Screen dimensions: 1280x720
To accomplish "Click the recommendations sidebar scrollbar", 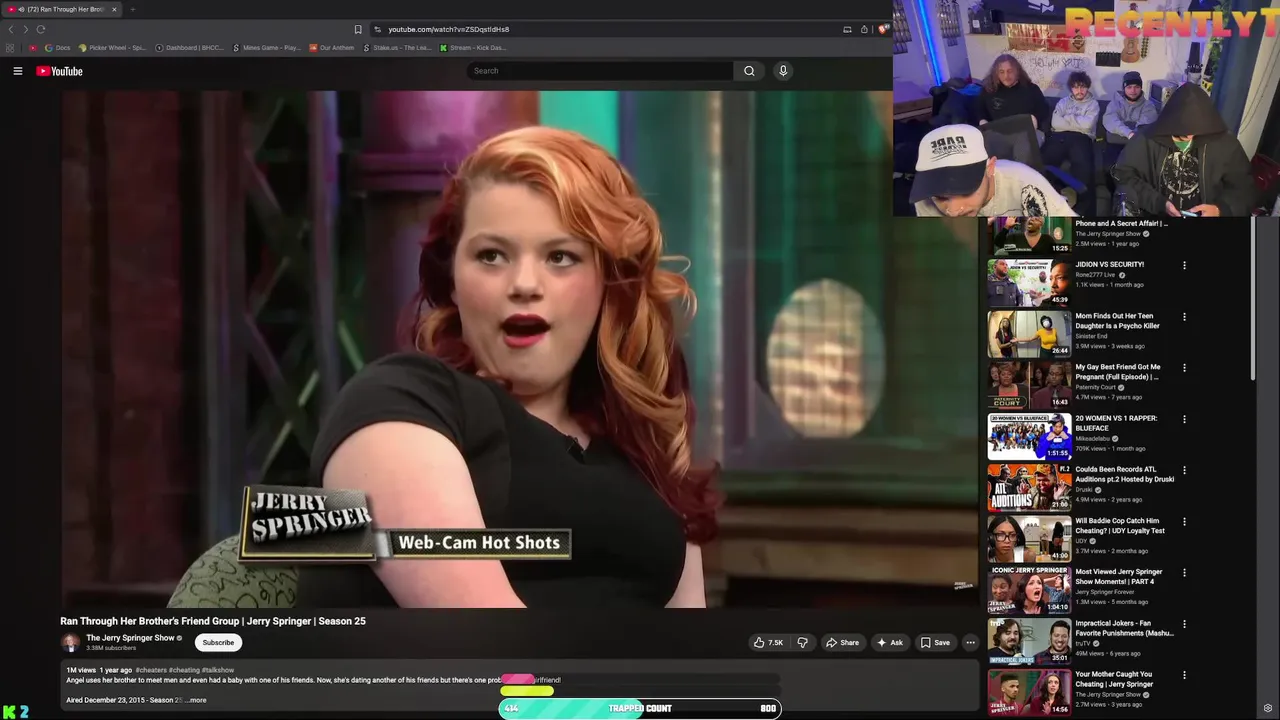I will (x=1254, y=298).
